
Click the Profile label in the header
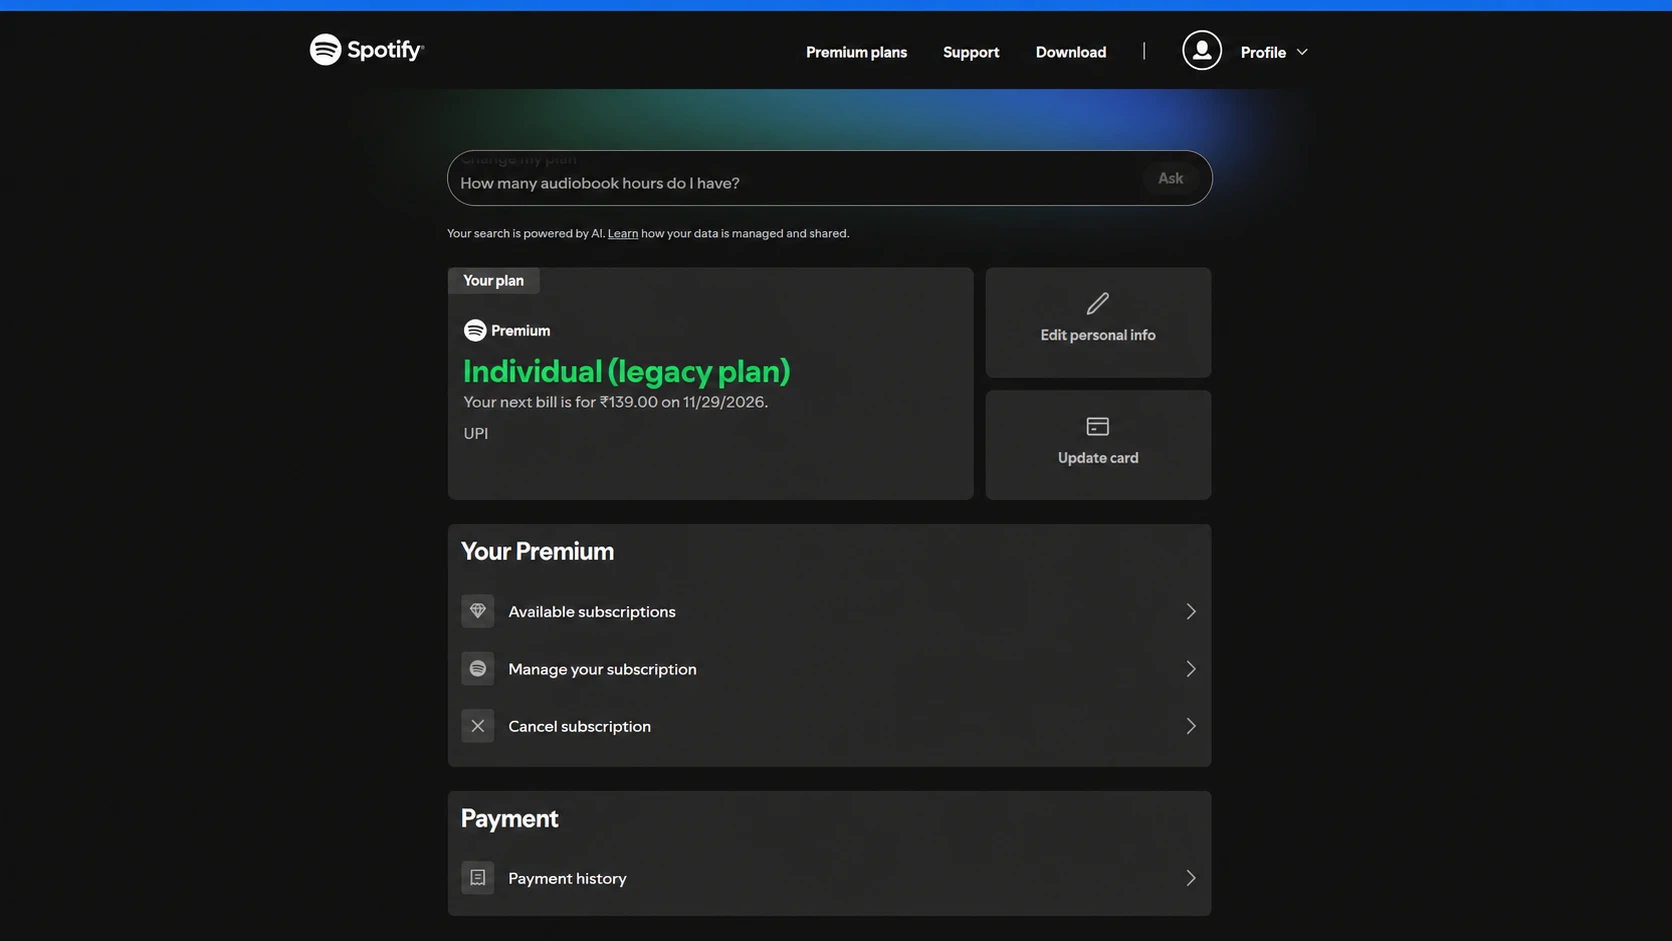point(1263,52)
